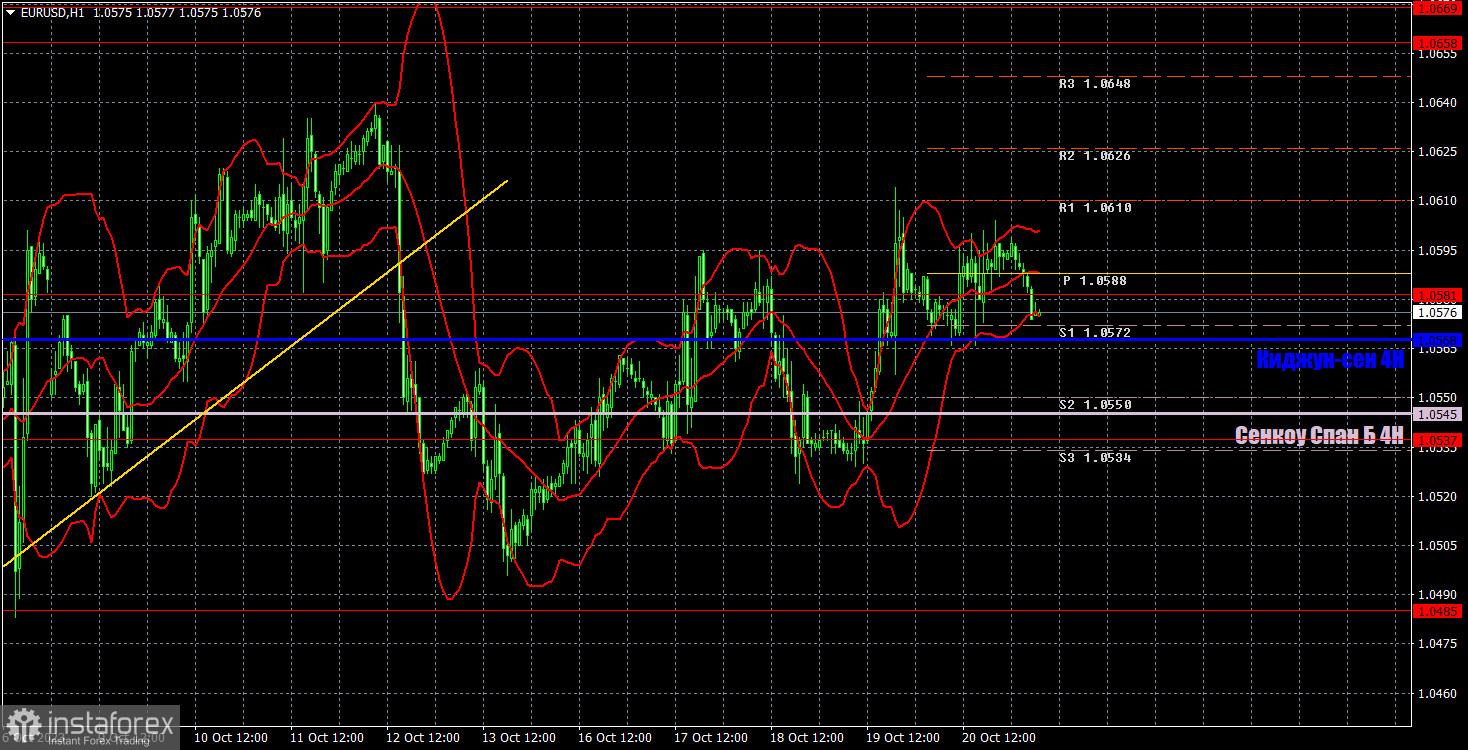The image size is (1468, 750).
Task: Click the 17 Oct 12:00 time label
Action: pos(711,738)
